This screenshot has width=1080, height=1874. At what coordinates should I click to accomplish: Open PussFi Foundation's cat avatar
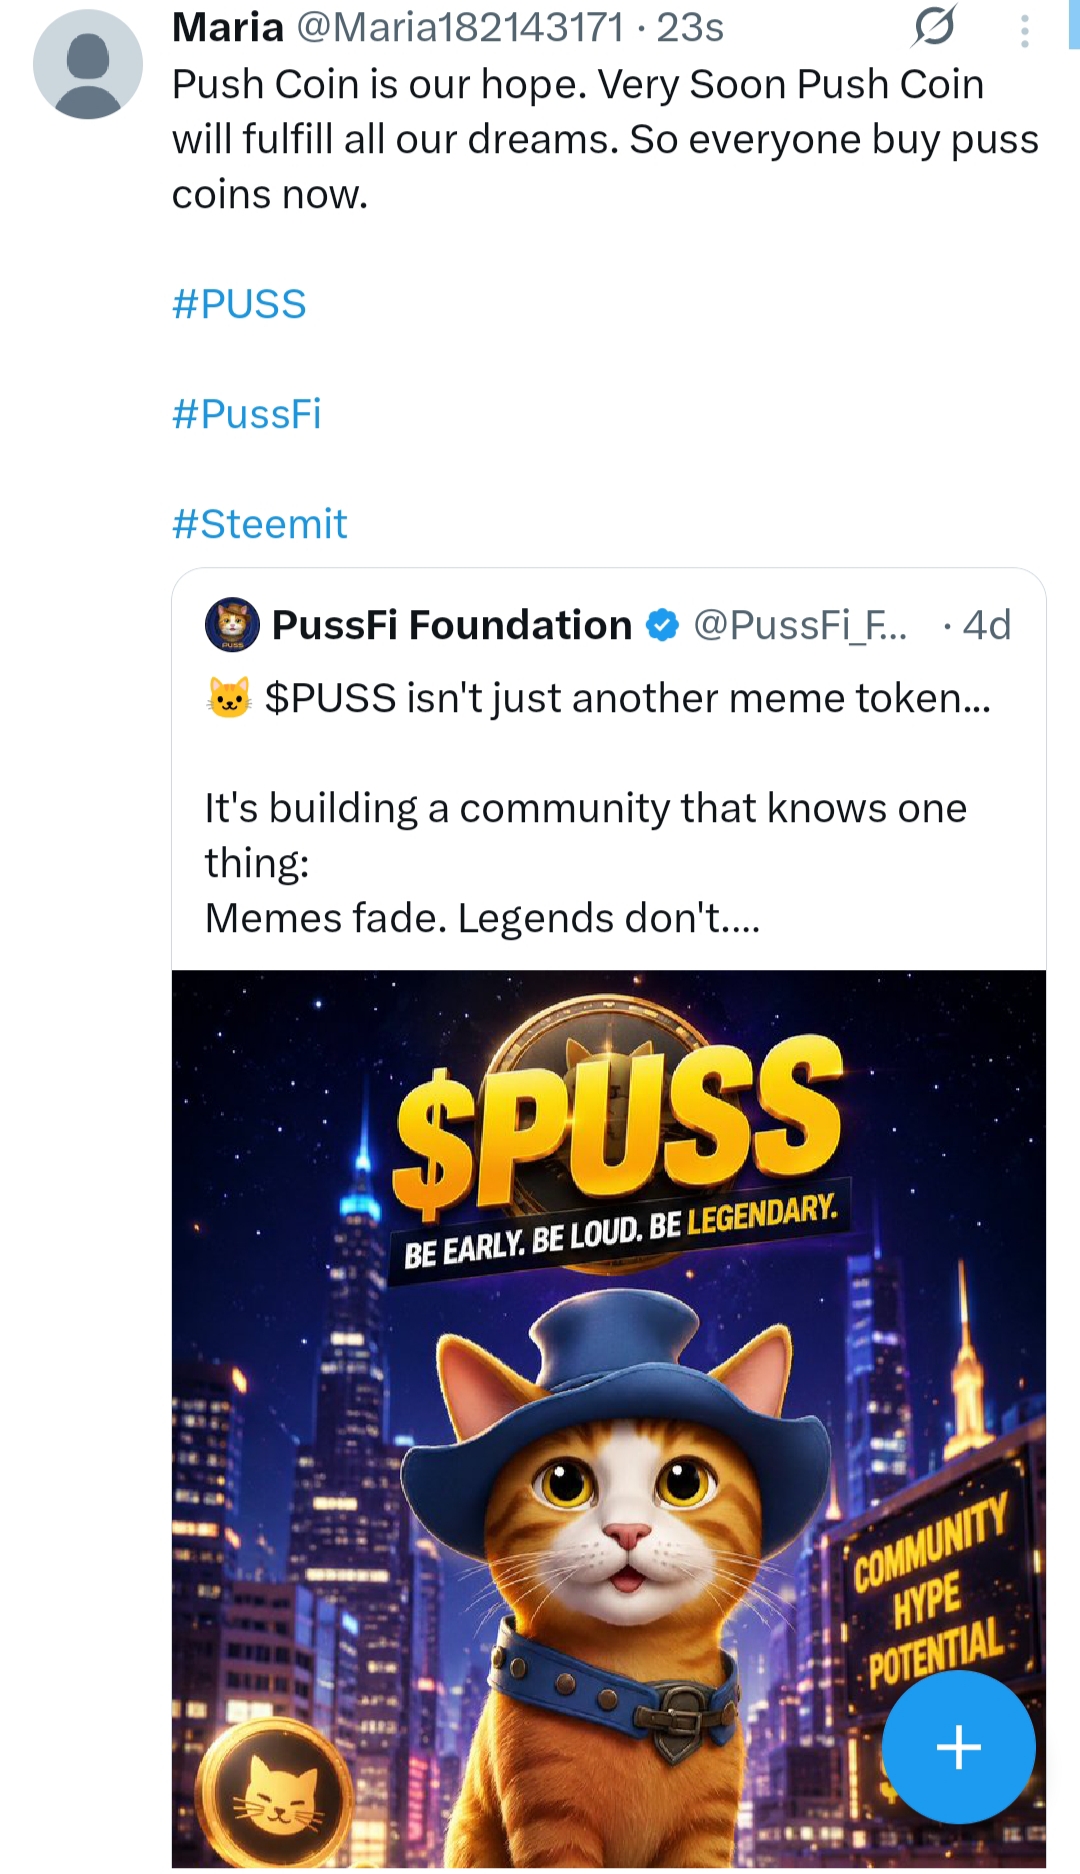(x=232, y=625)
